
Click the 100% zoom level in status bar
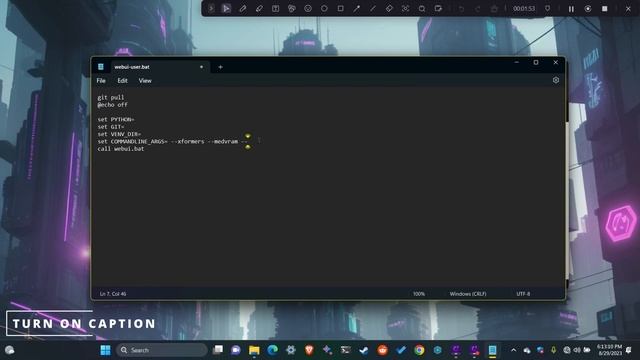(419, 294)
